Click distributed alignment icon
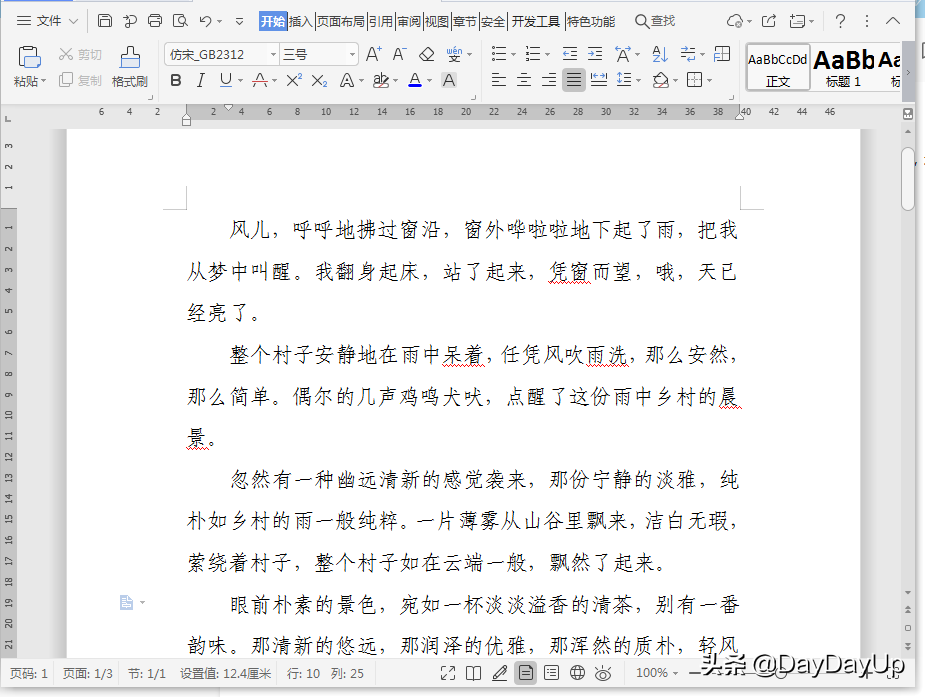Image resolution: width=925 pixels, height=697 pixels. (x=599, y=79)
